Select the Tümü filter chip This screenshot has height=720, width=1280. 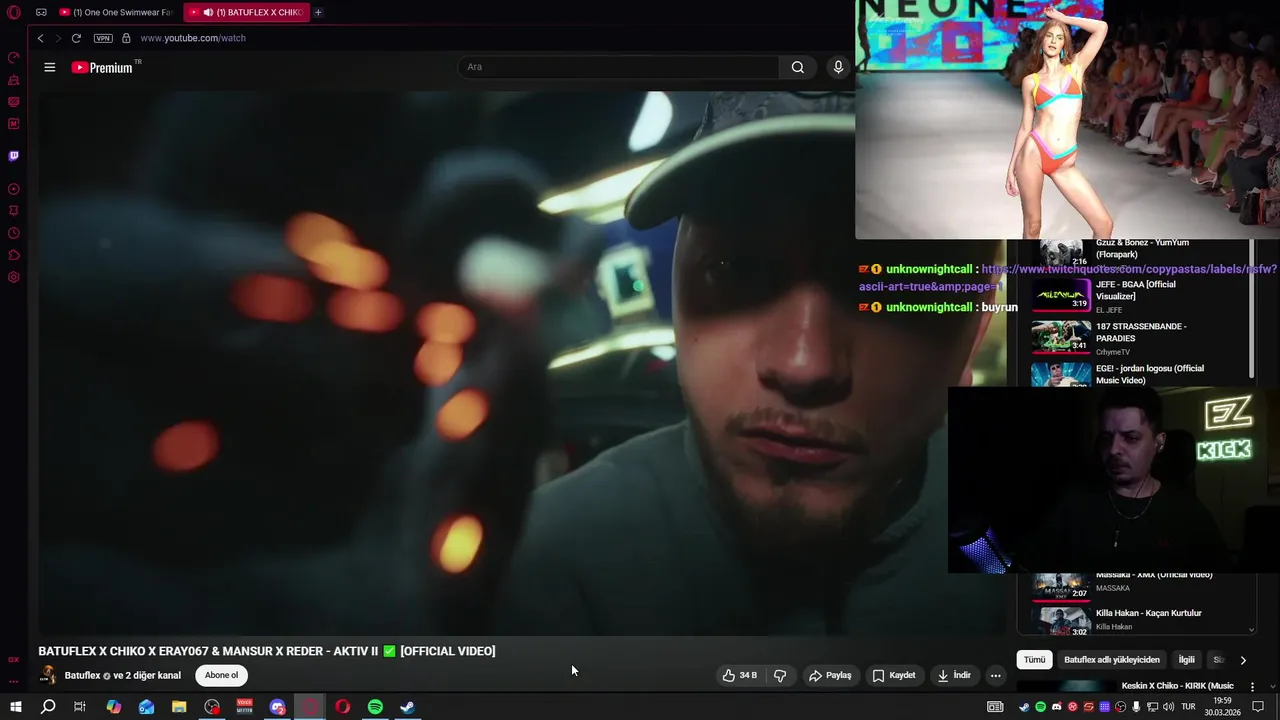pos(1034,660)
